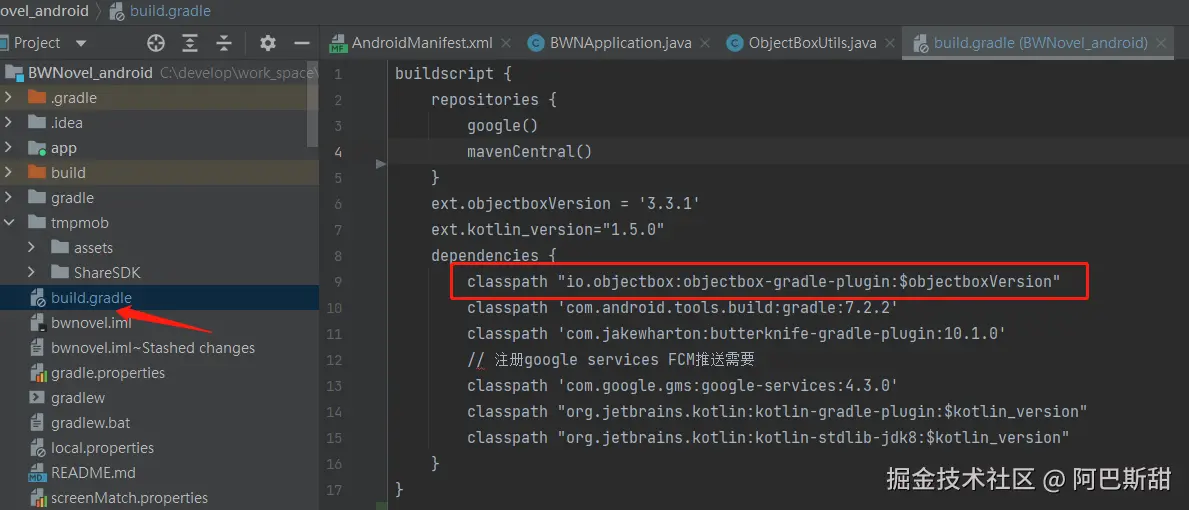
Task: Close the AndroidManifest.xml tab
Action: (507, 44)
